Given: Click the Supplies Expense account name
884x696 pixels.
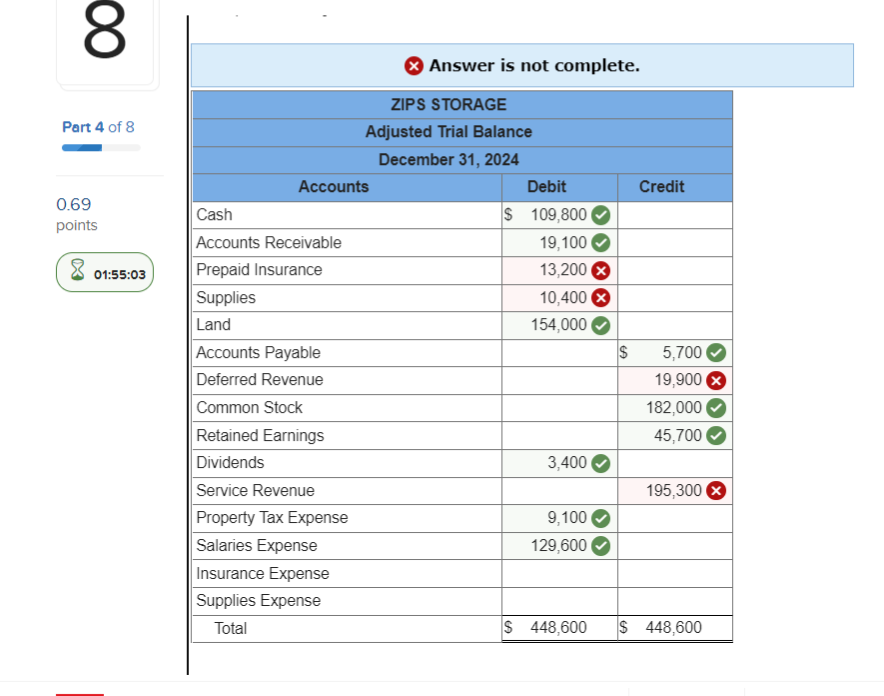Looking at the screenshot, I should 258,601.
